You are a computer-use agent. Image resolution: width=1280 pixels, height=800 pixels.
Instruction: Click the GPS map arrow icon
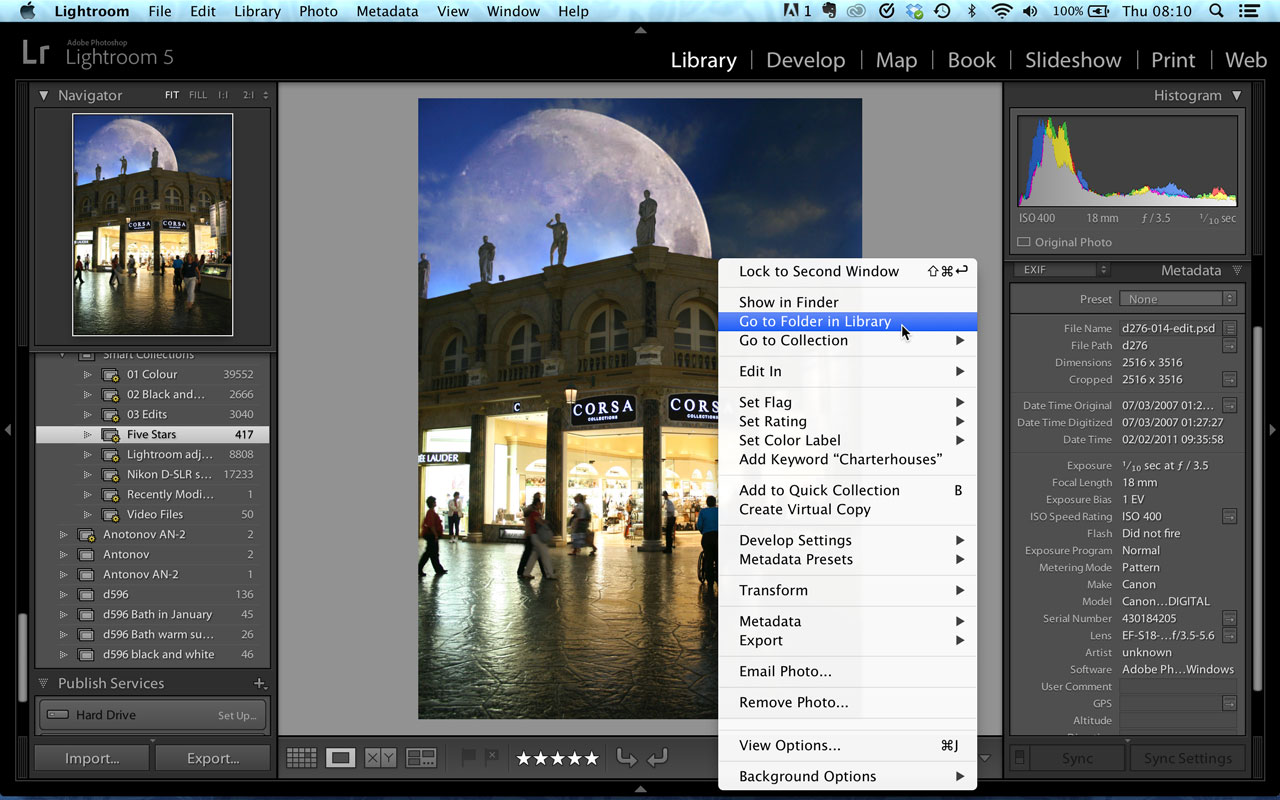1230,703
